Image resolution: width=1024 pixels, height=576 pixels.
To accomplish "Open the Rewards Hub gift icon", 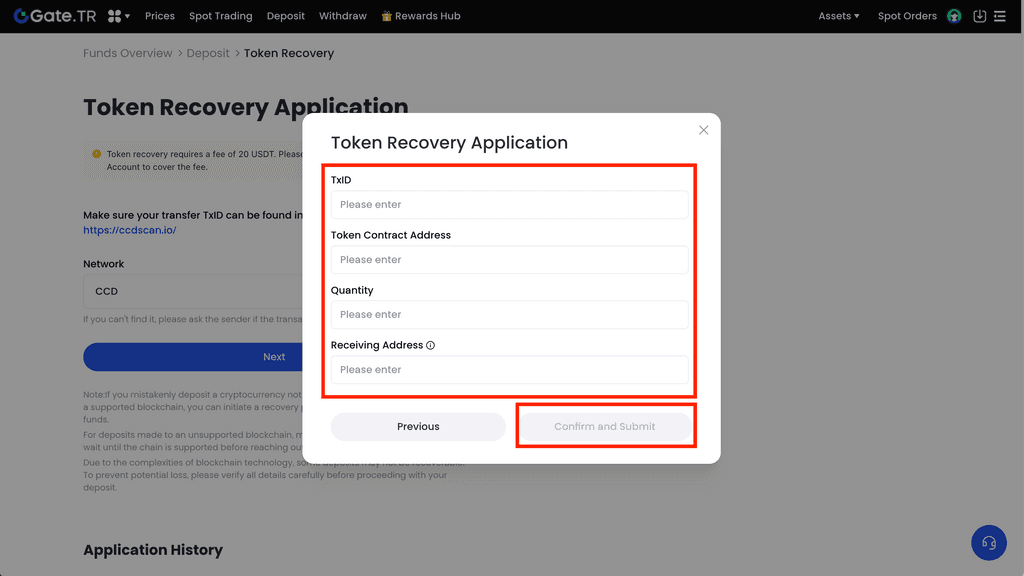I will (x=387, y=16).
